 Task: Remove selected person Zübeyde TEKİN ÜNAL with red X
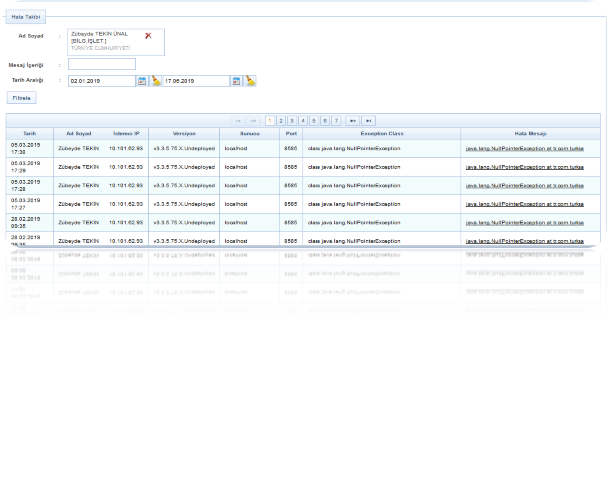(148, 35)
